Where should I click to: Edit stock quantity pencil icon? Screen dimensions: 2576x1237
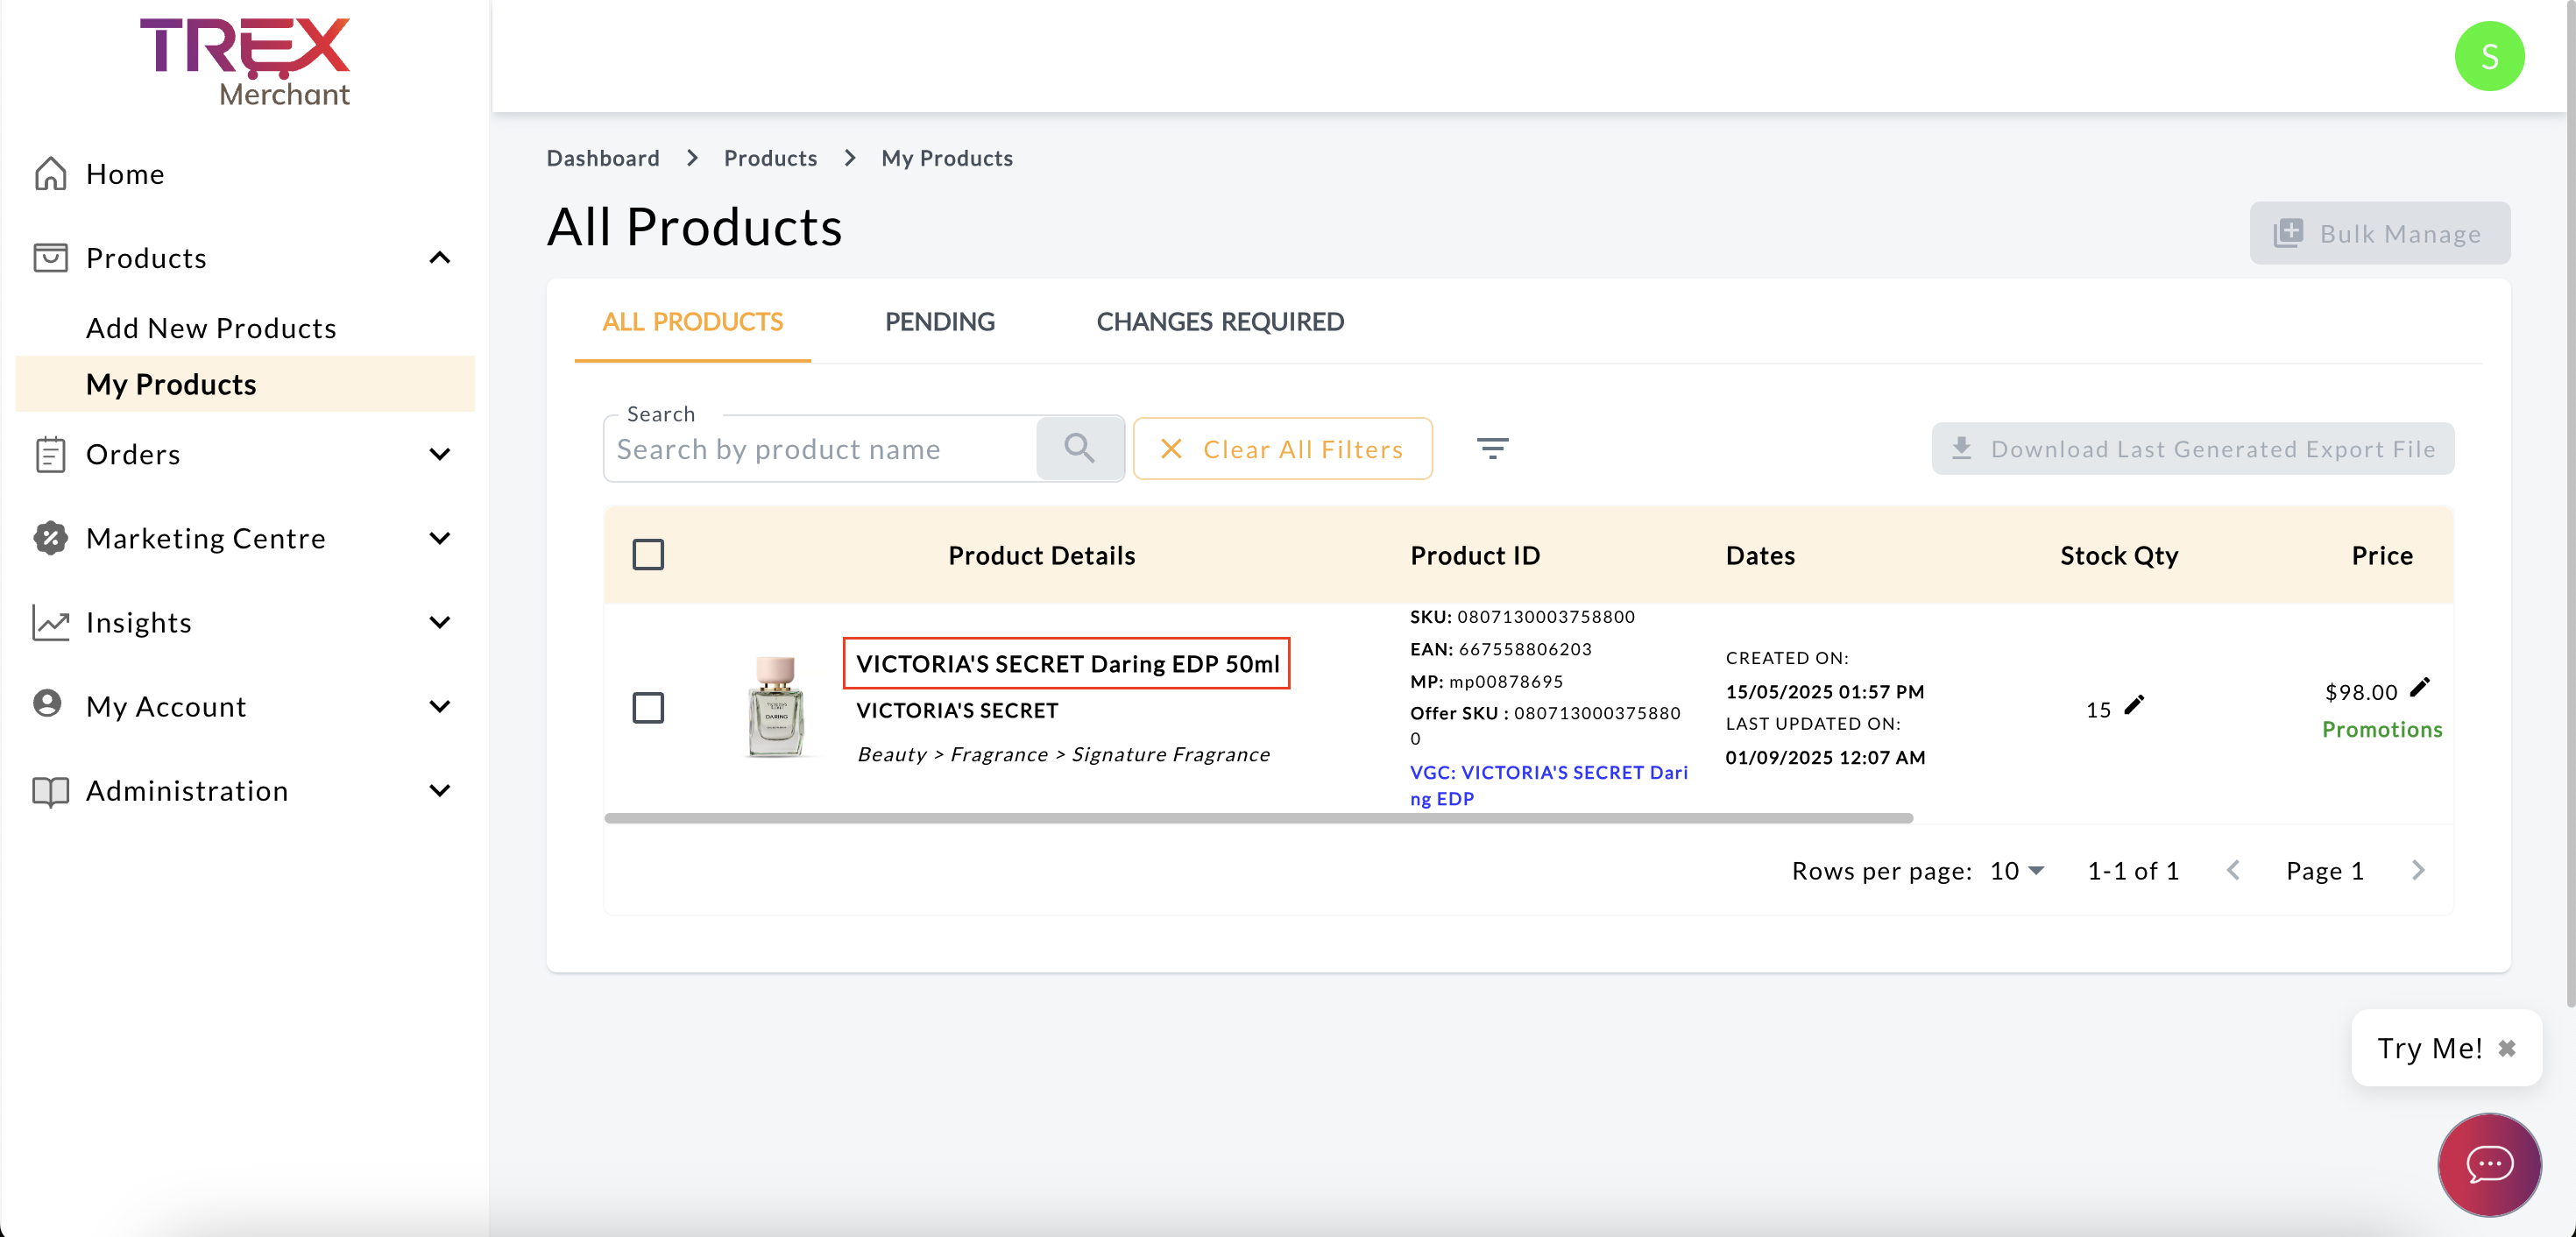coord(2134,706)
